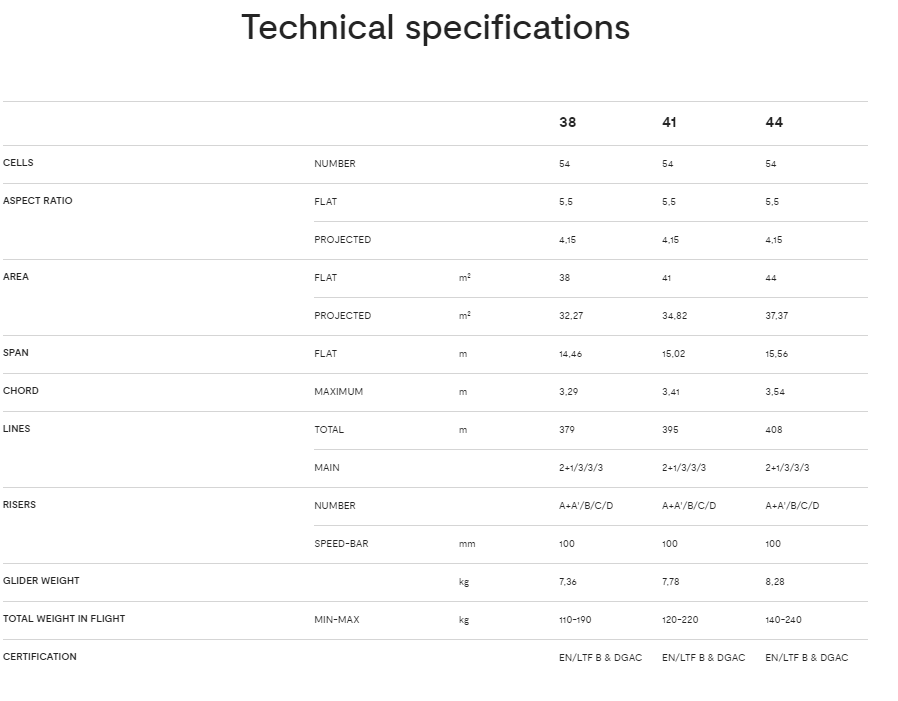Click the CERTIFICATION row label
898x701 pixels.
[x=40, y=657]
